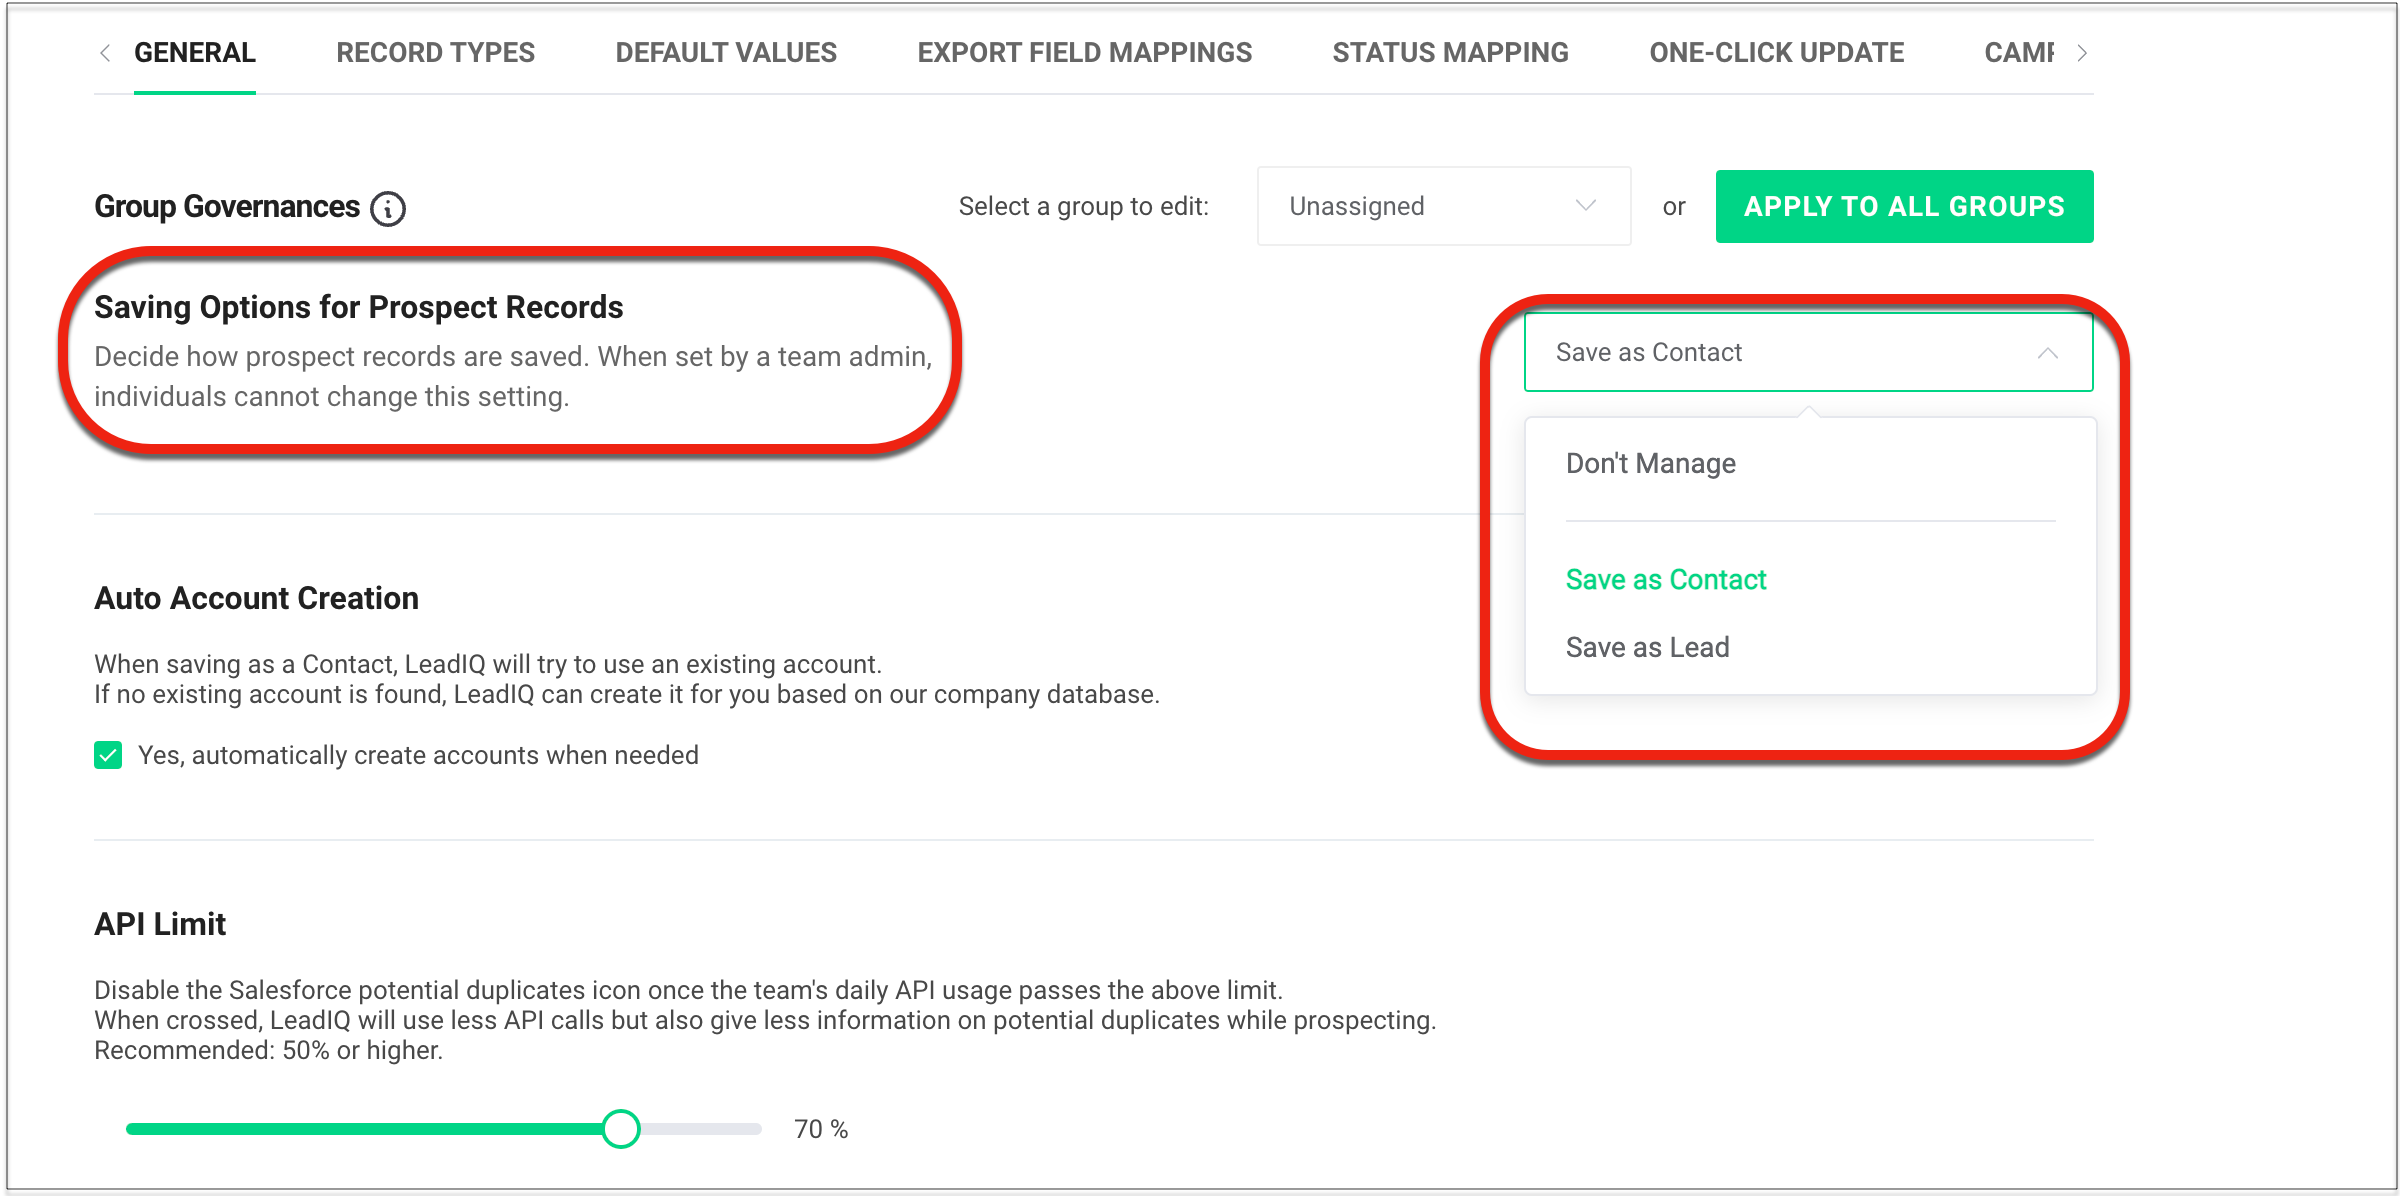
Task: Collapse the Save as Contact dropdown chevron
Action: coord(2047,353)
